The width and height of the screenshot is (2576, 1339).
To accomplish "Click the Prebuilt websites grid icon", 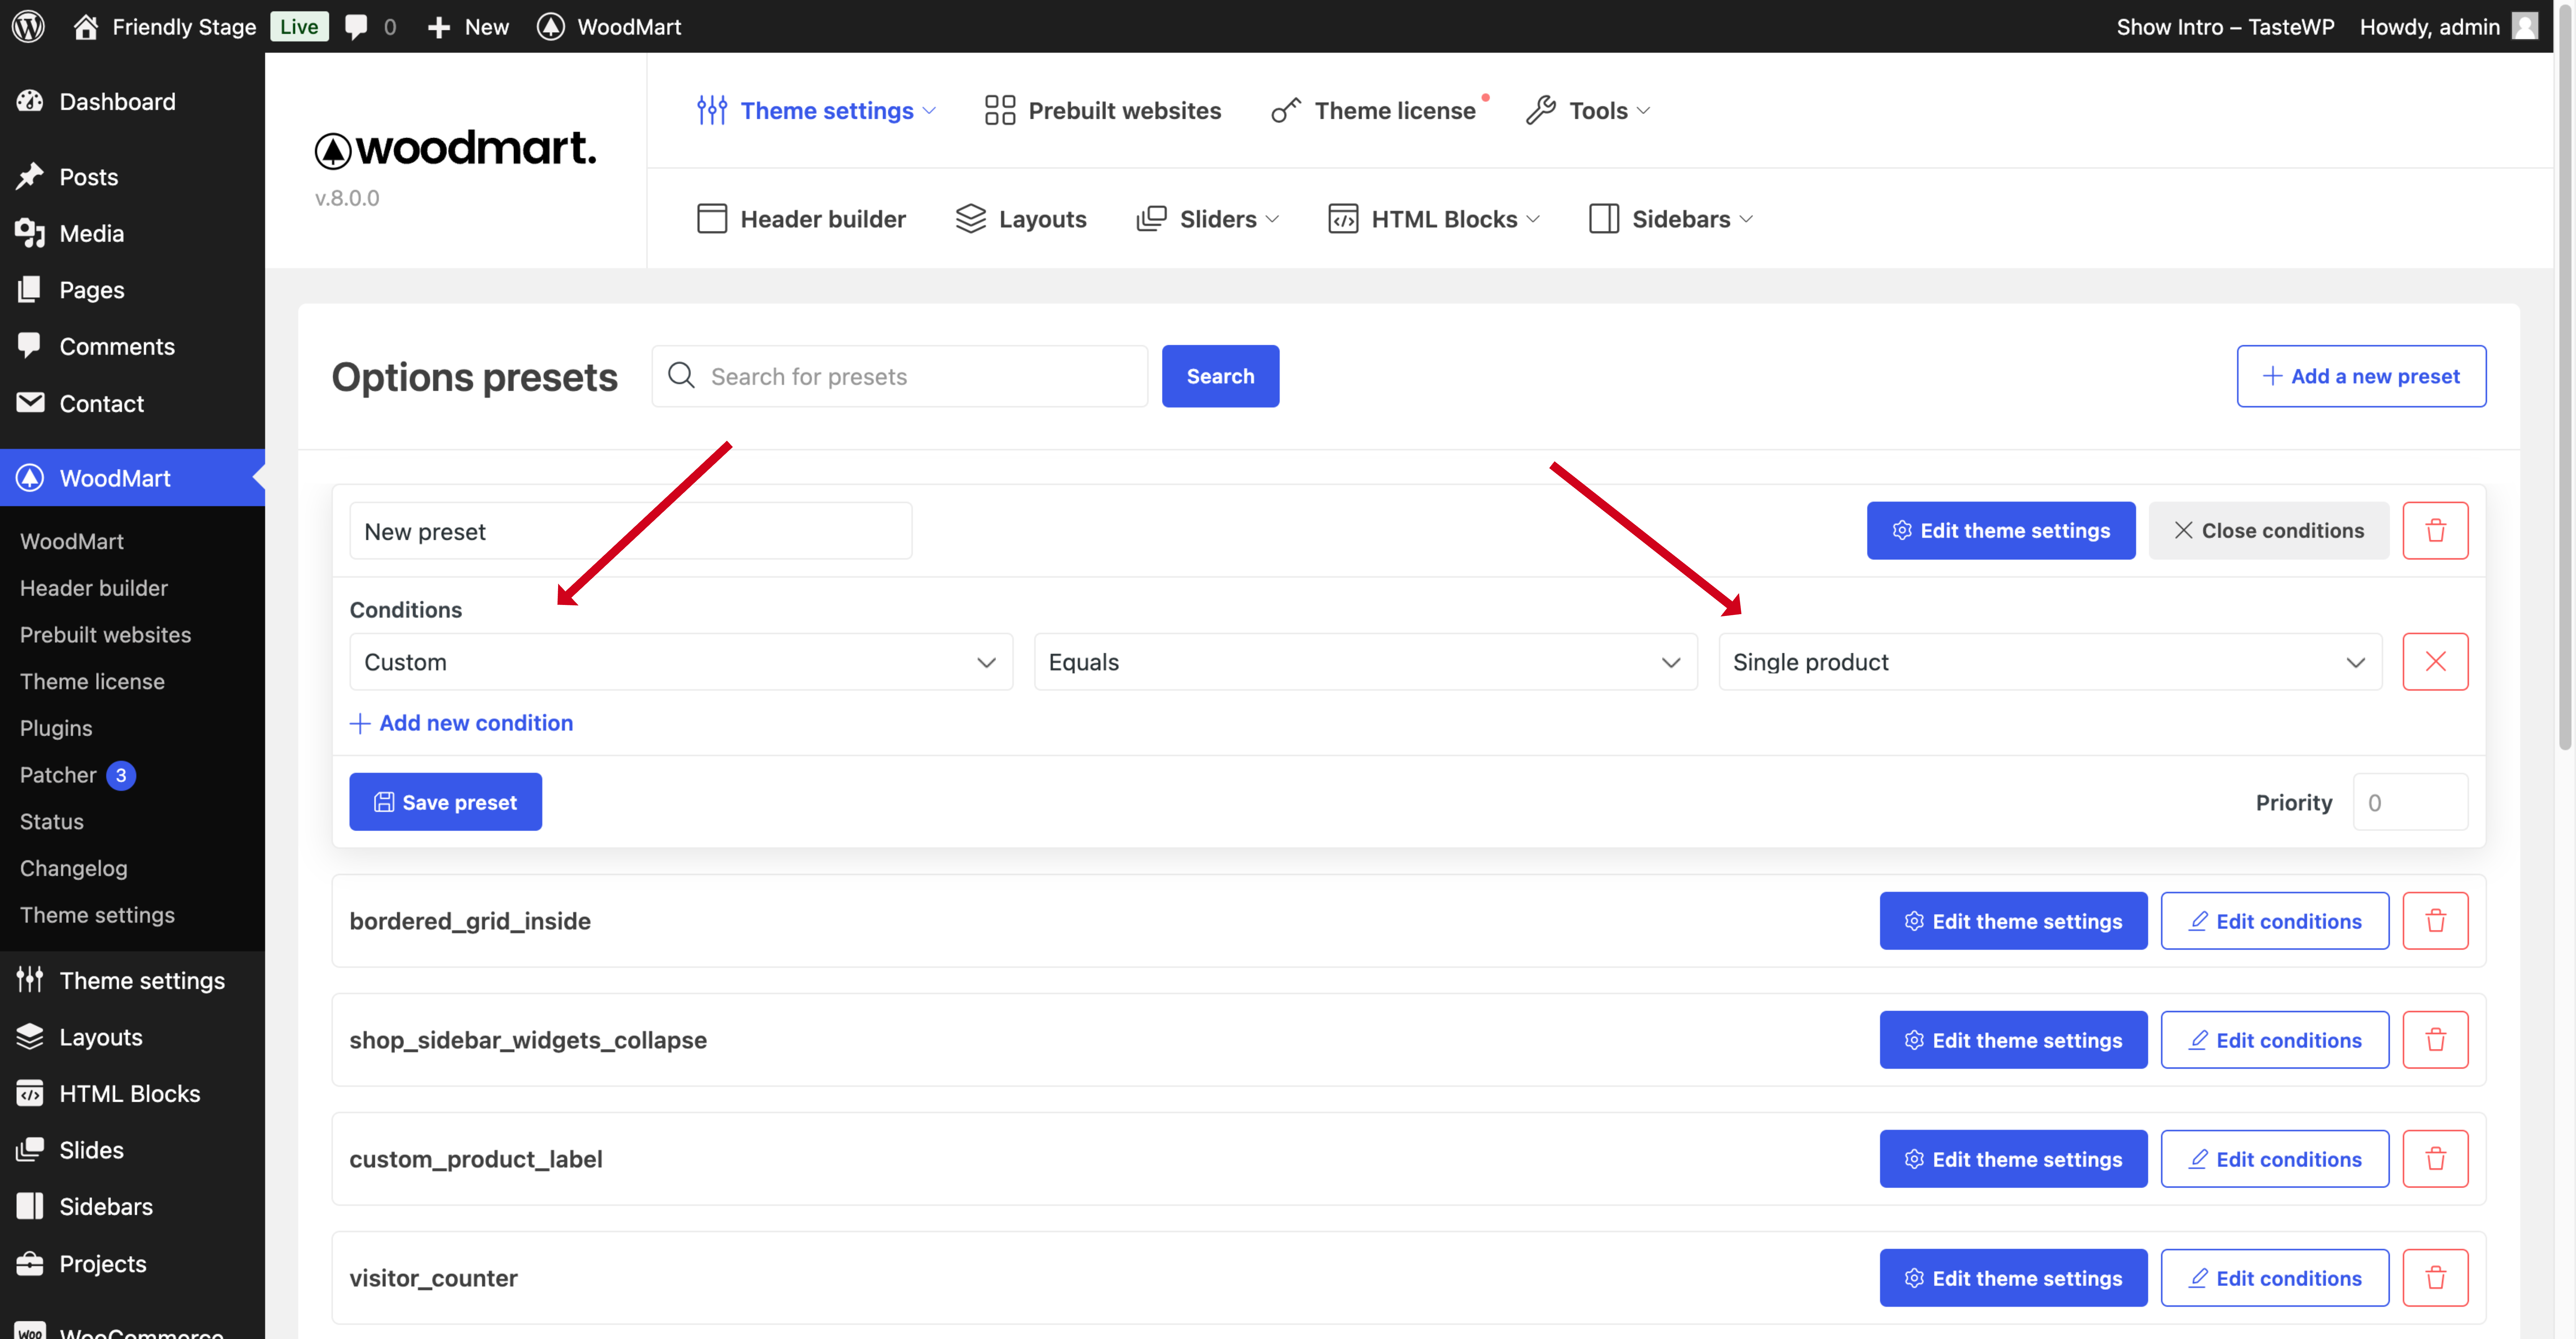I will [x=1000, y=110].
